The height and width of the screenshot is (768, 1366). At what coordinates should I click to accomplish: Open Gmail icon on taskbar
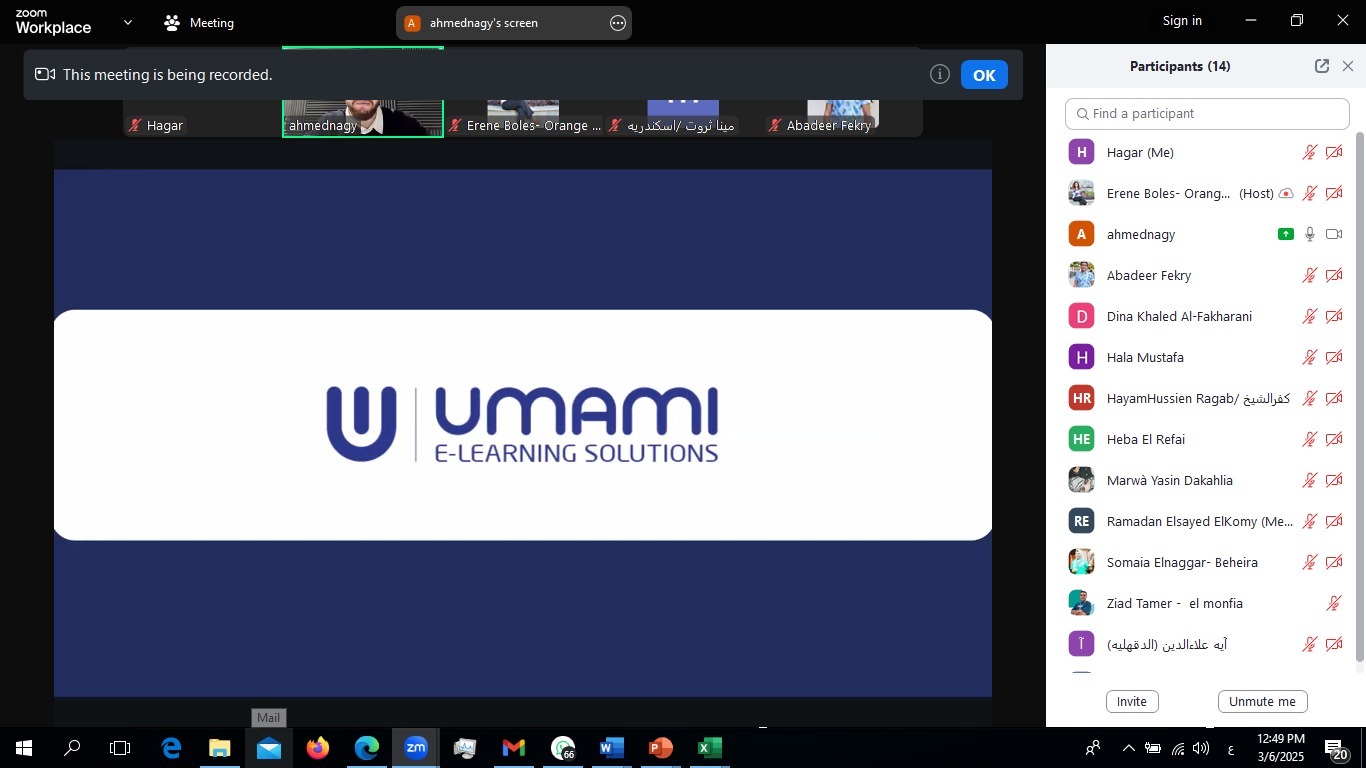[514, 748]
